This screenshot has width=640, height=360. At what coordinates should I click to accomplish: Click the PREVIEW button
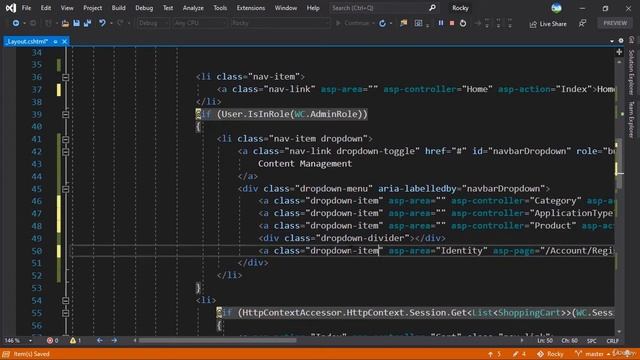pos(615,23)
